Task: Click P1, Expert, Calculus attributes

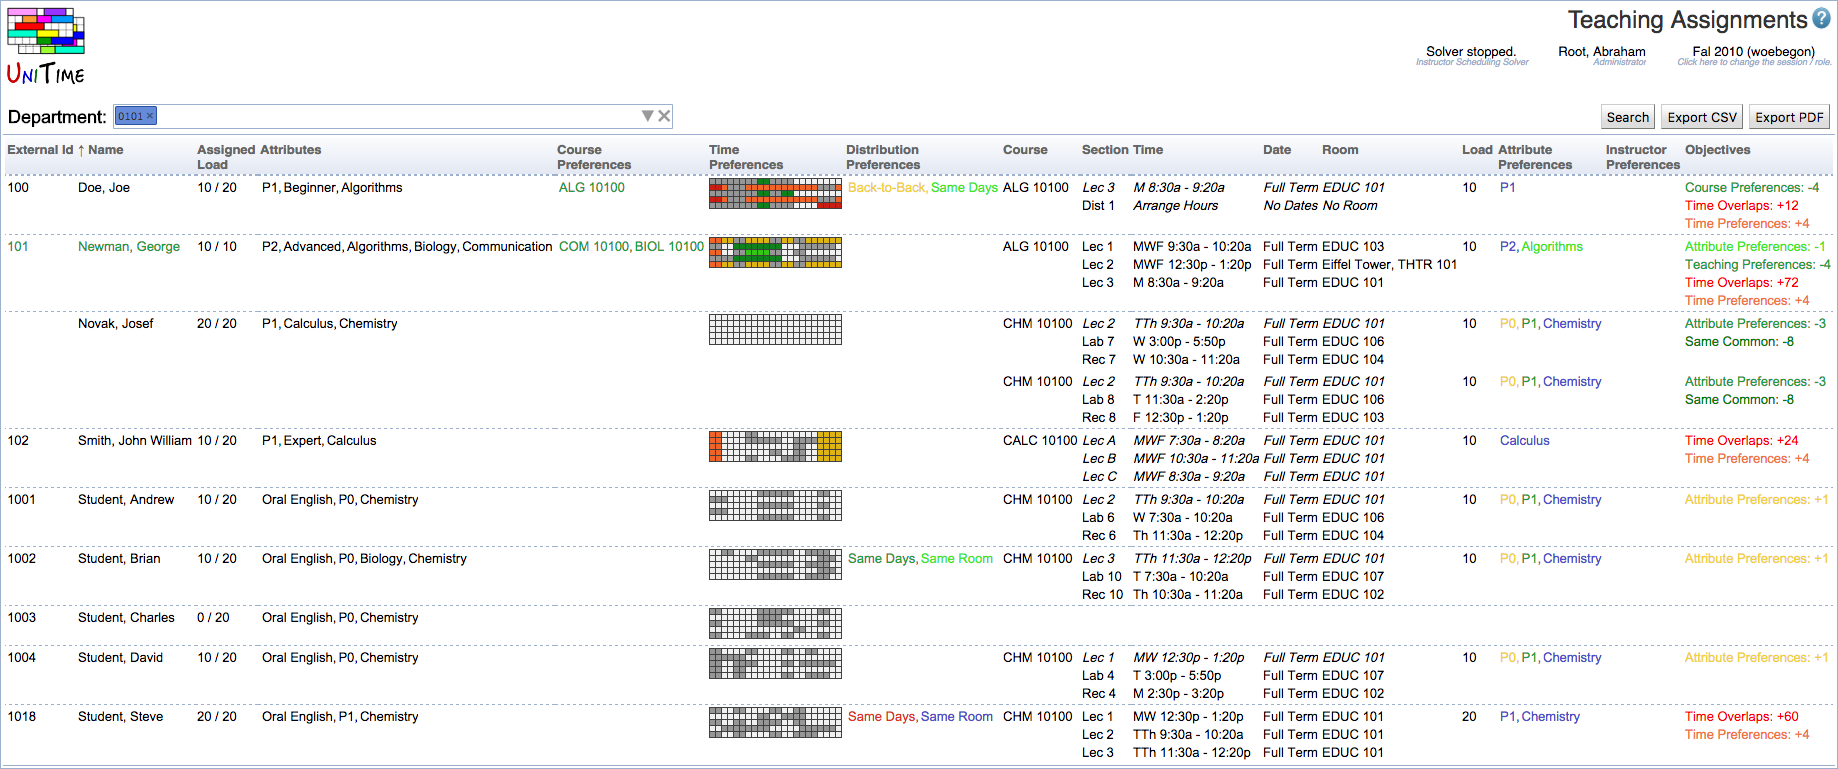Action: (x=319, y=440)
